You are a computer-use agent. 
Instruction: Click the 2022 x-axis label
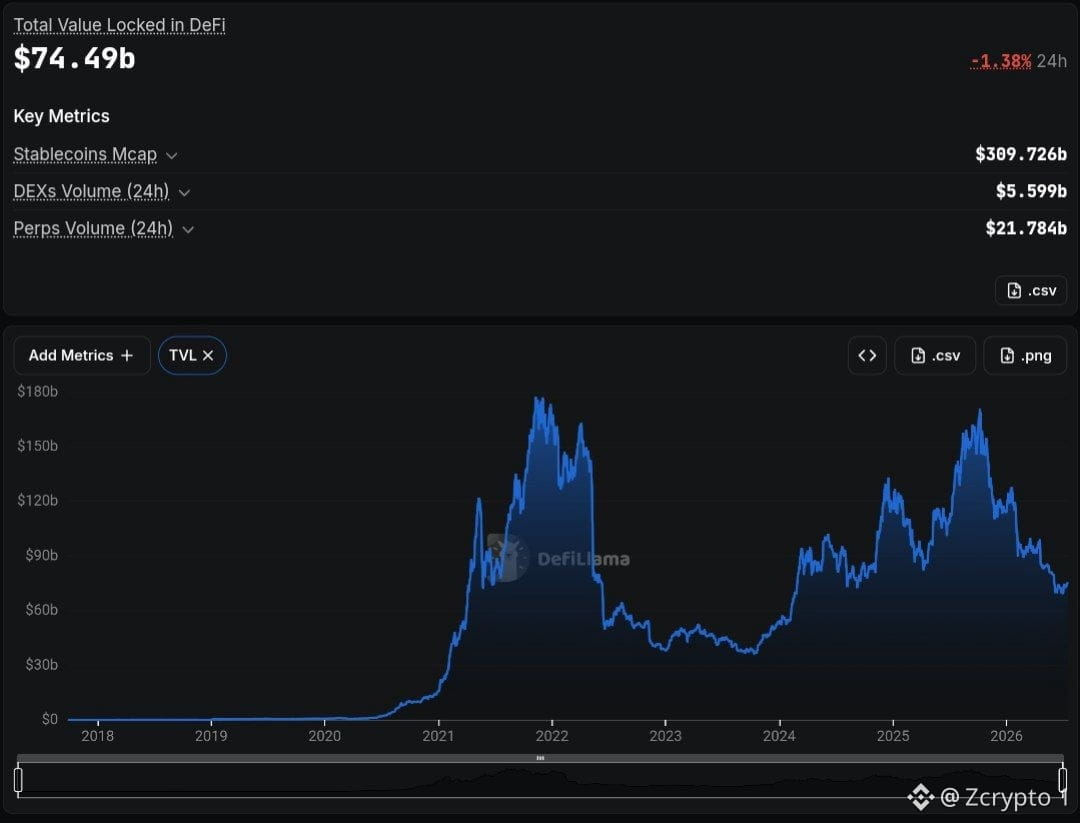[552, 736]
